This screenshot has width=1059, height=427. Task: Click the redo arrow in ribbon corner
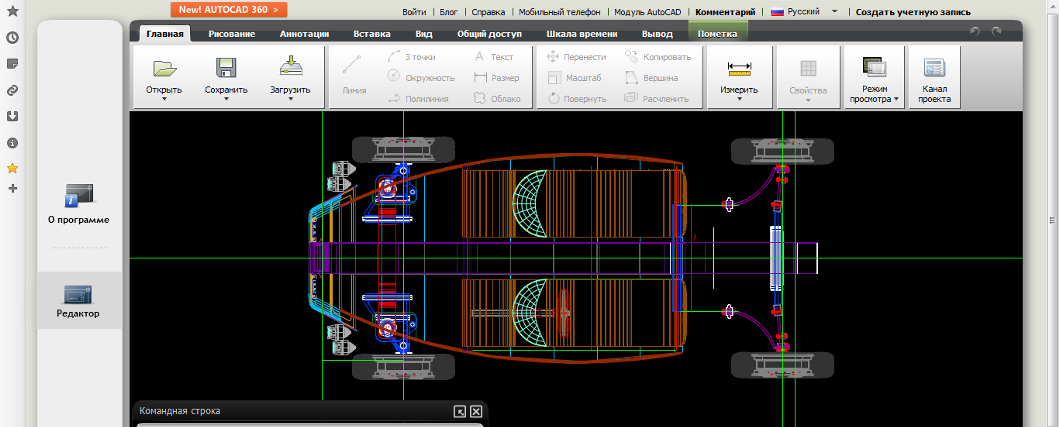click(996, 32)
